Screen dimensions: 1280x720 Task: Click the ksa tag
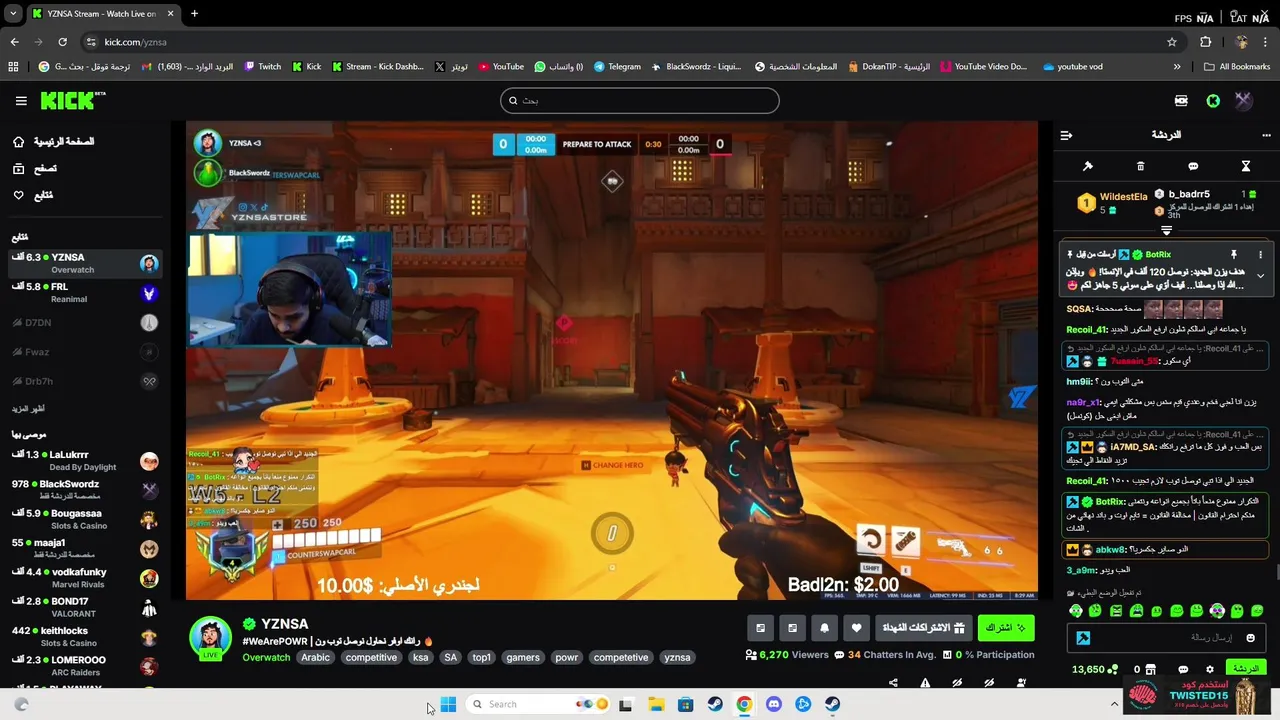pyautogui.click(x=420, y=658)
